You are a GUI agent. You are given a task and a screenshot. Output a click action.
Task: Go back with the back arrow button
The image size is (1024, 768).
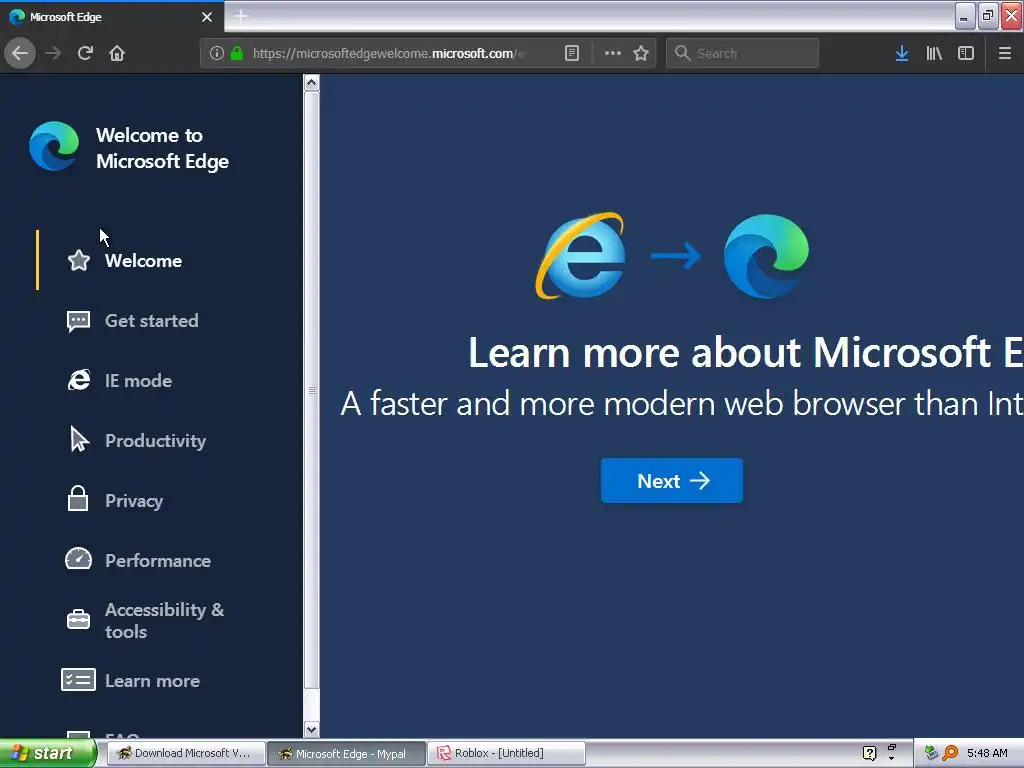pos(20,53)
